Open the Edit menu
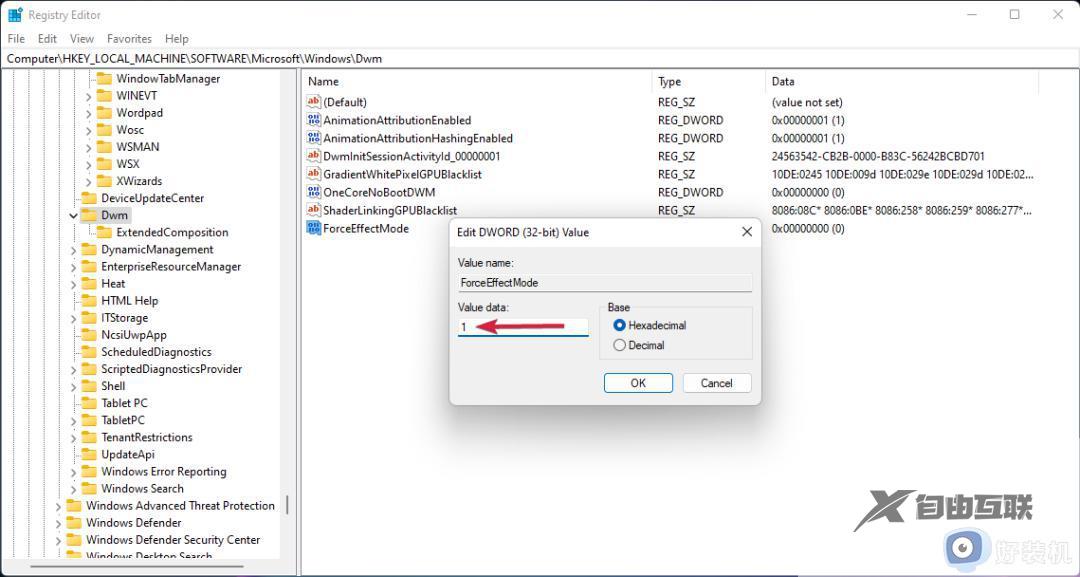This screenshot has height=577, width=1080. [46, 38]
